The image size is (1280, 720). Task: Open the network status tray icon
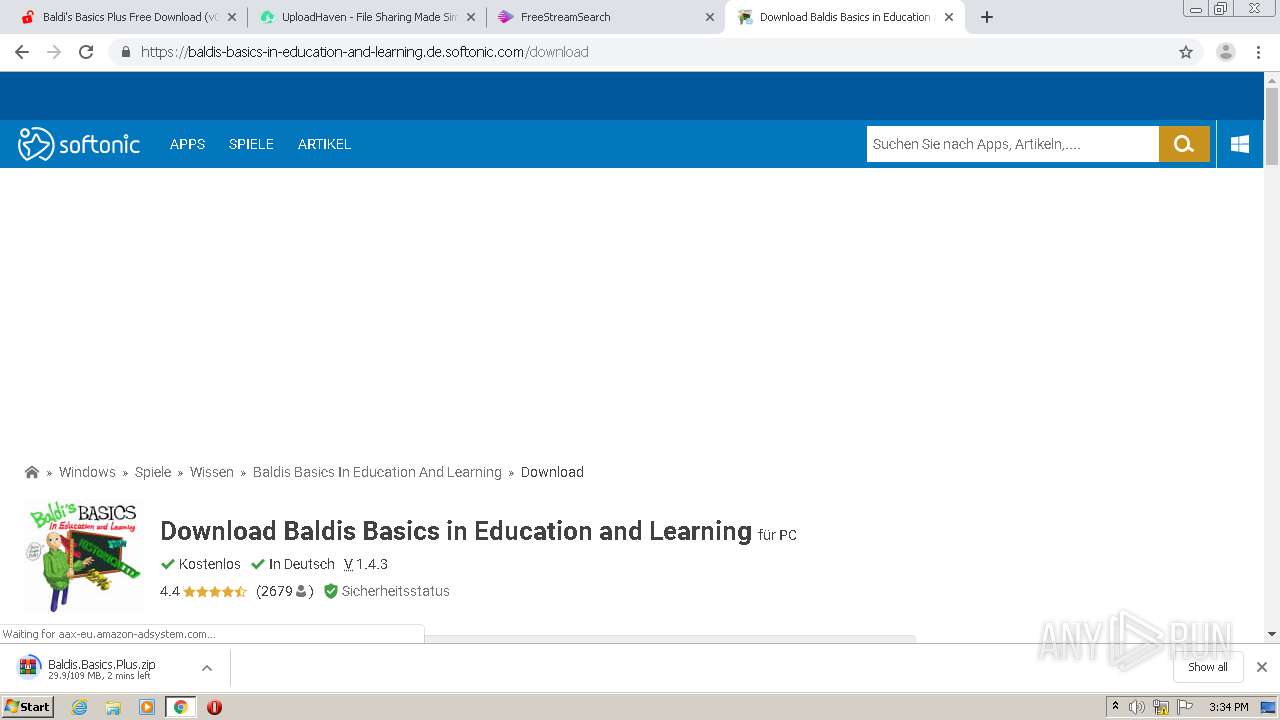tap(1161, 707)
